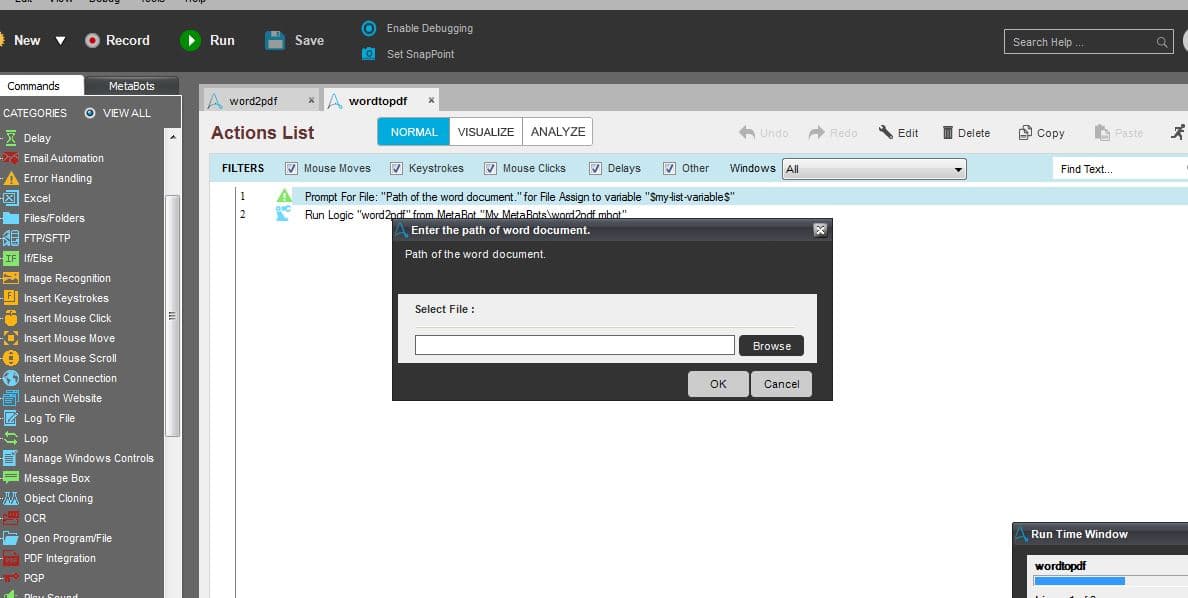Click the Select File path input field
The image size is (1188, 598).
[574, 346]
